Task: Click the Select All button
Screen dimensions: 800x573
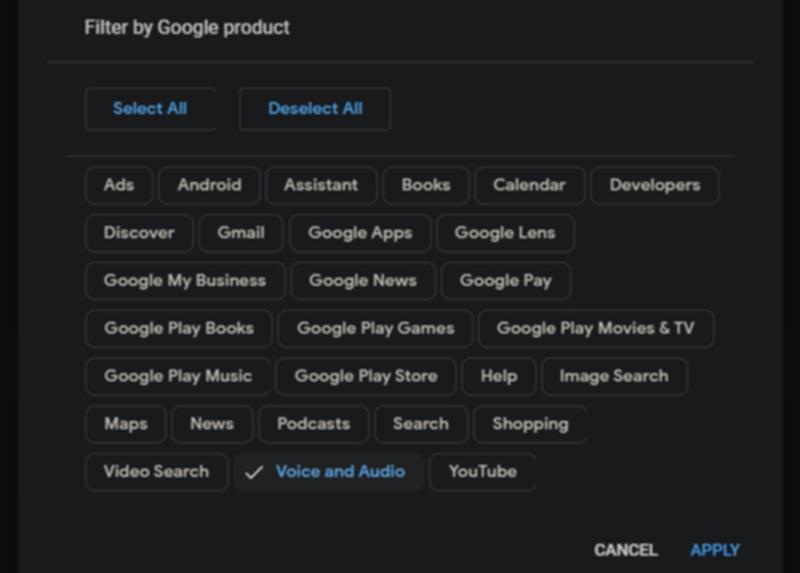Action: point(150,109)
